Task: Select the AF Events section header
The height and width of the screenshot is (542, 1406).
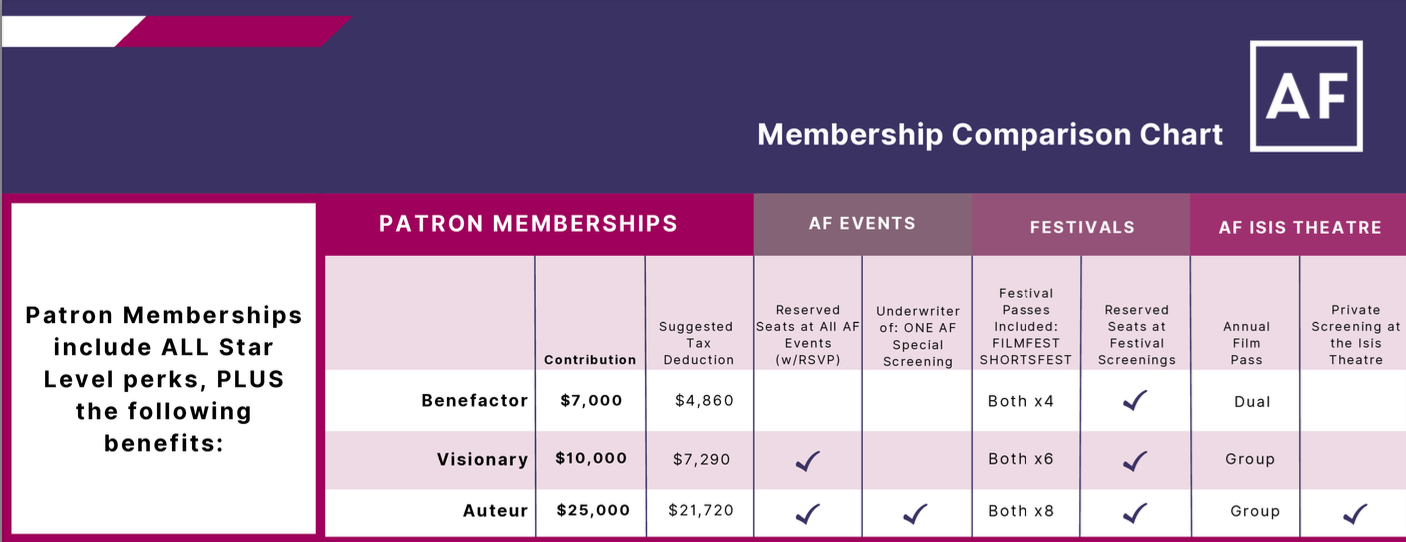Action: click(x=862, y=224)
